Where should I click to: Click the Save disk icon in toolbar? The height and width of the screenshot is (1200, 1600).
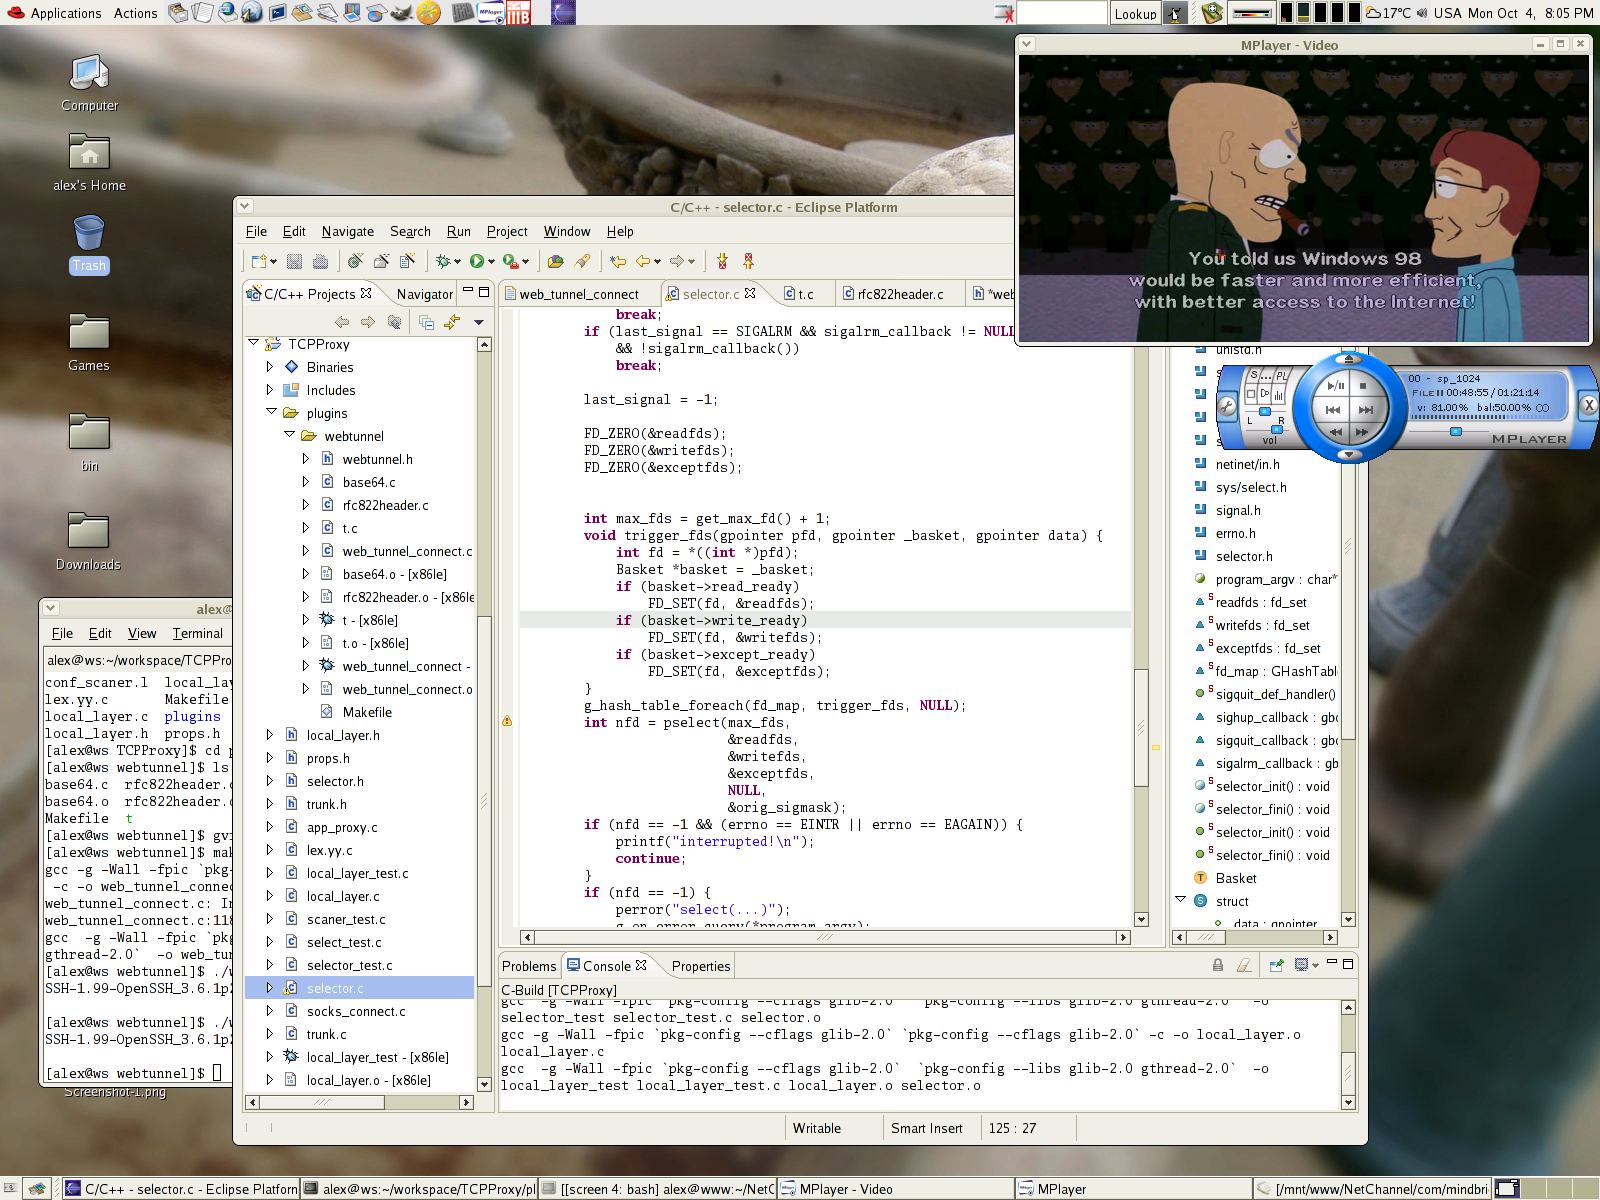(x=294, y=261)
